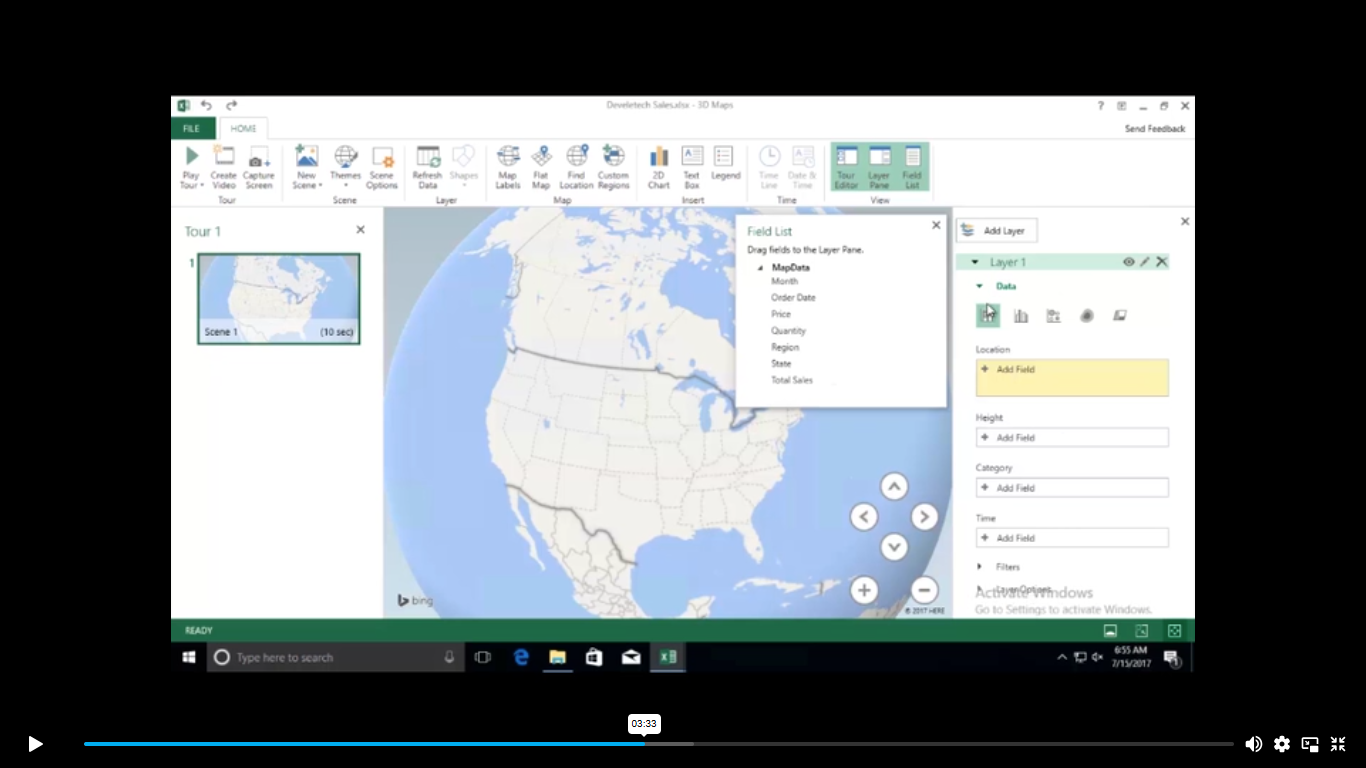This screenshot has height=768, width=1366.
Task: Click the Add Layer button
Action: click(x=995, y=231)
